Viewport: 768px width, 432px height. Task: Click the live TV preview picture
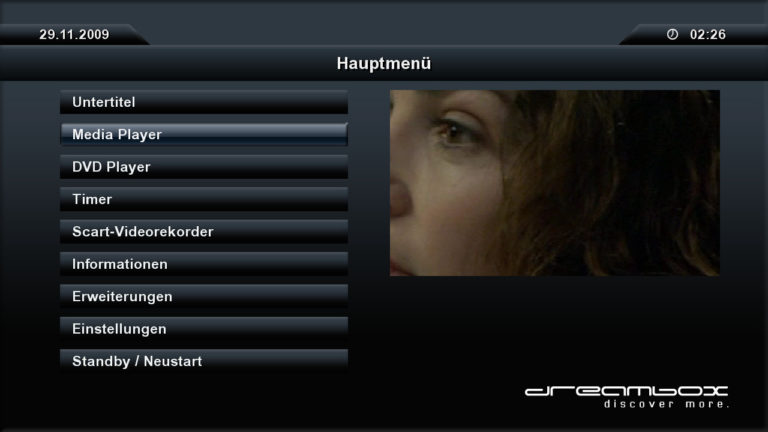(x=555, y=183)
